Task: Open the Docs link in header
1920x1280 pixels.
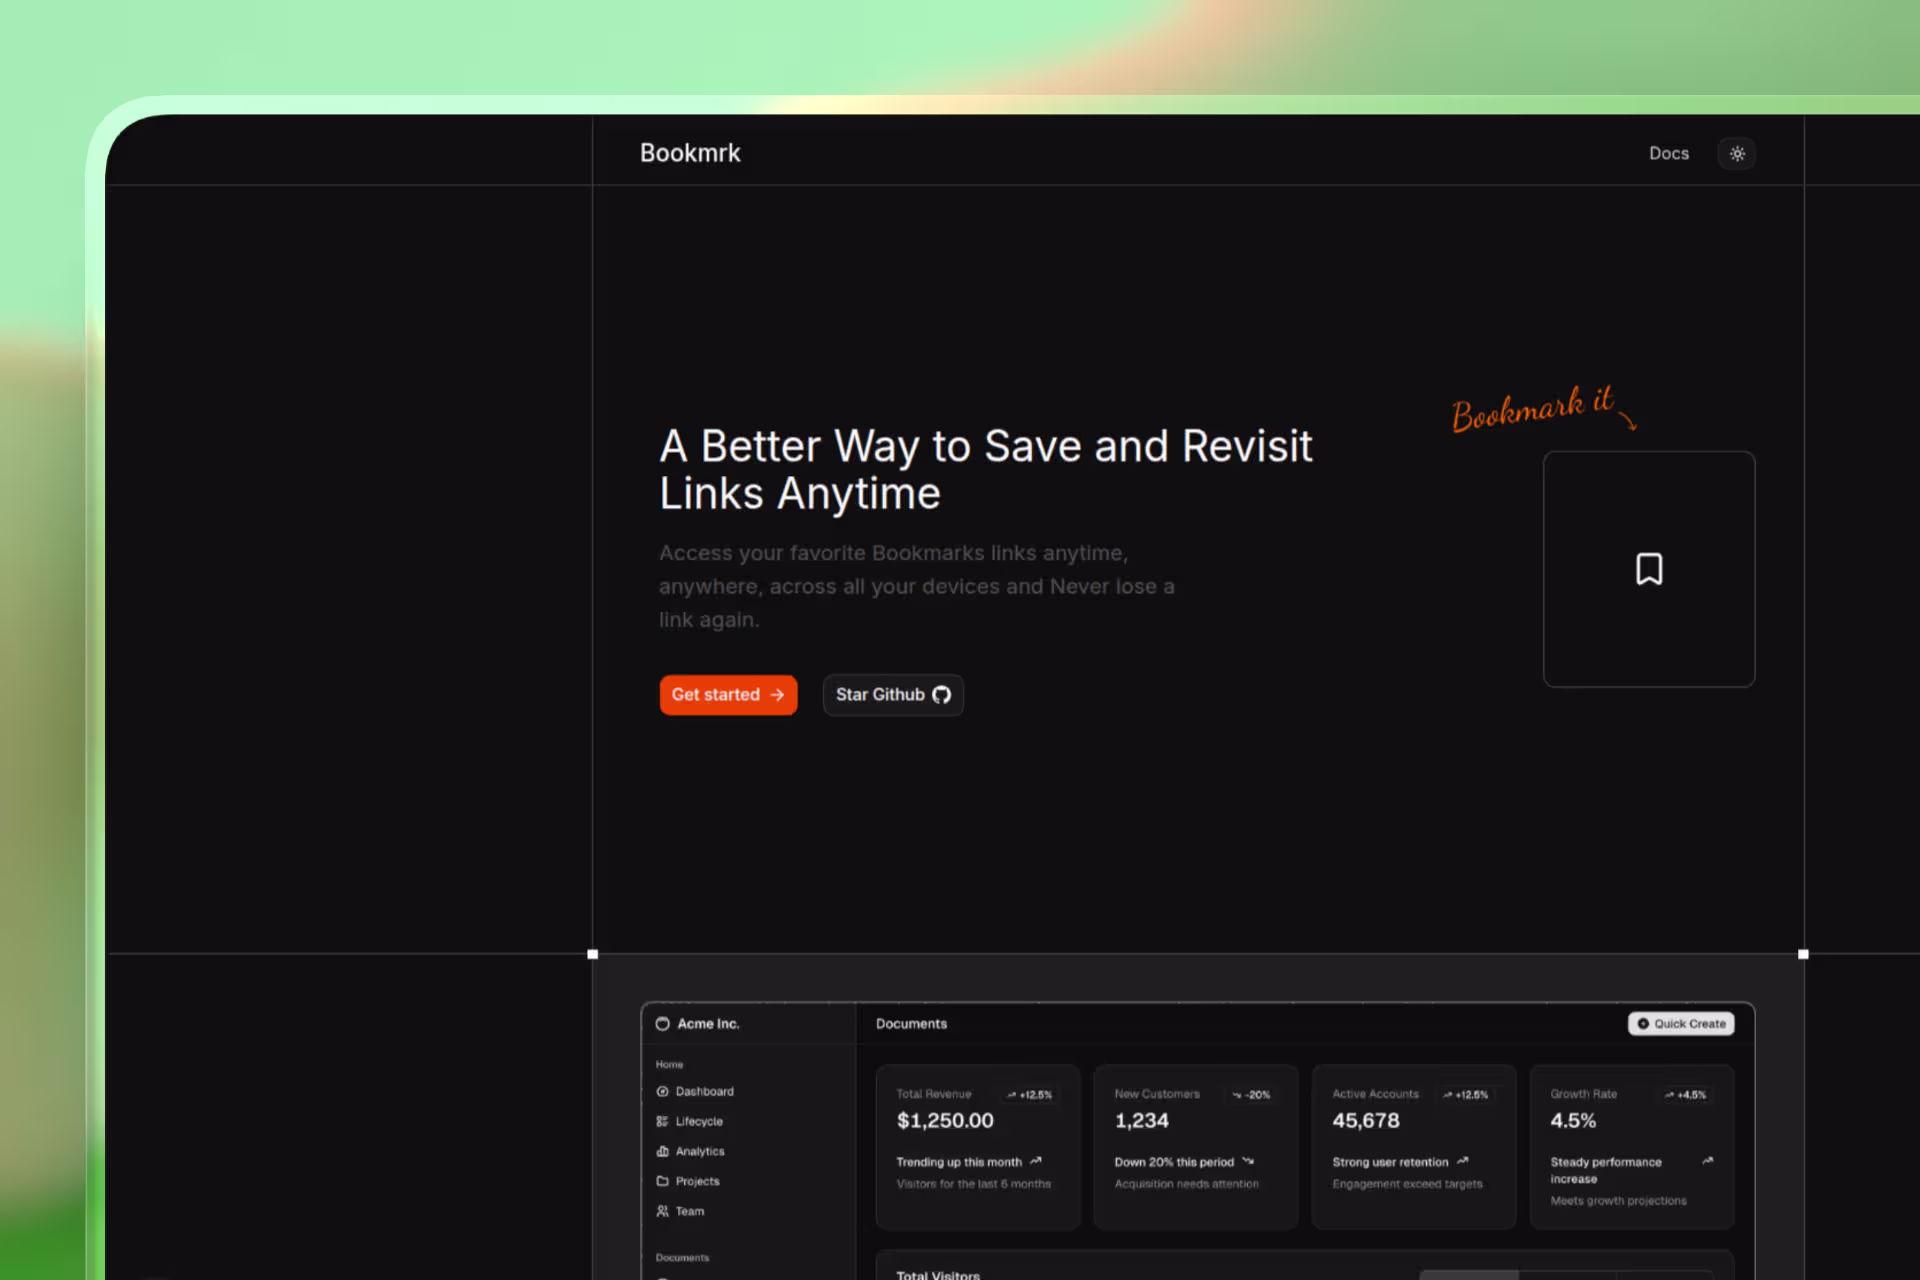Action: pyautogui.click(x=1668, y=154)
